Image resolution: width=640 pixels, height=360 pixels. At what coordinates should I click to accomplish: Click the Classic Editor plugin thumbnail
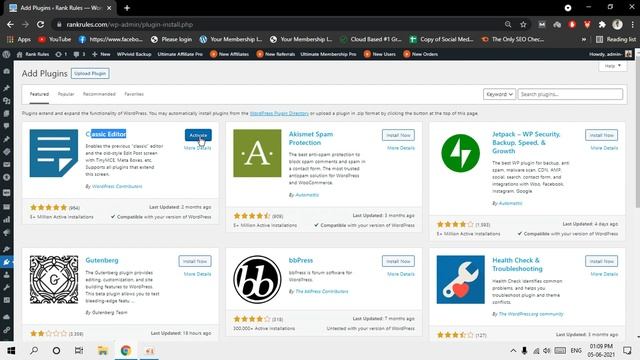click(54, 153)
